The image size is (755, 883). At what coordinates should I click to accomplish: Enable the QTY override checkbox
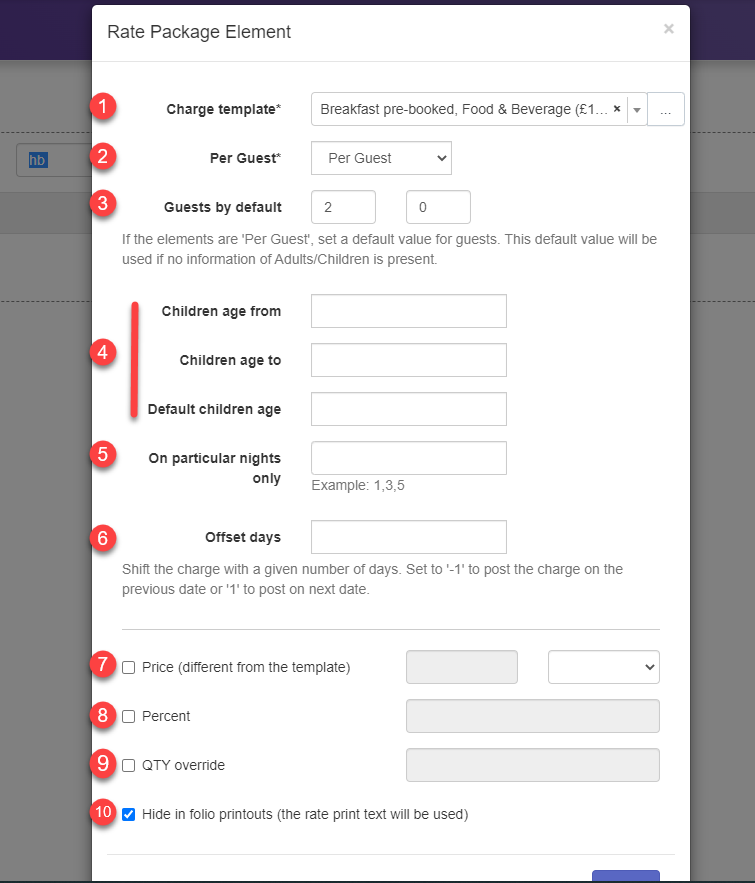128,765
